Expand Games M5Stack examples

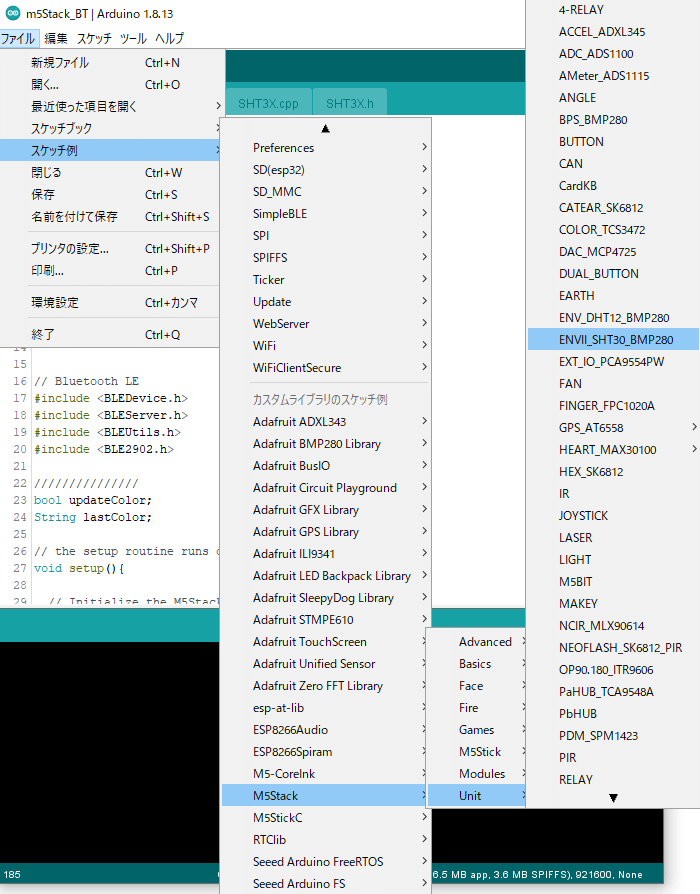tap(477, 730)
